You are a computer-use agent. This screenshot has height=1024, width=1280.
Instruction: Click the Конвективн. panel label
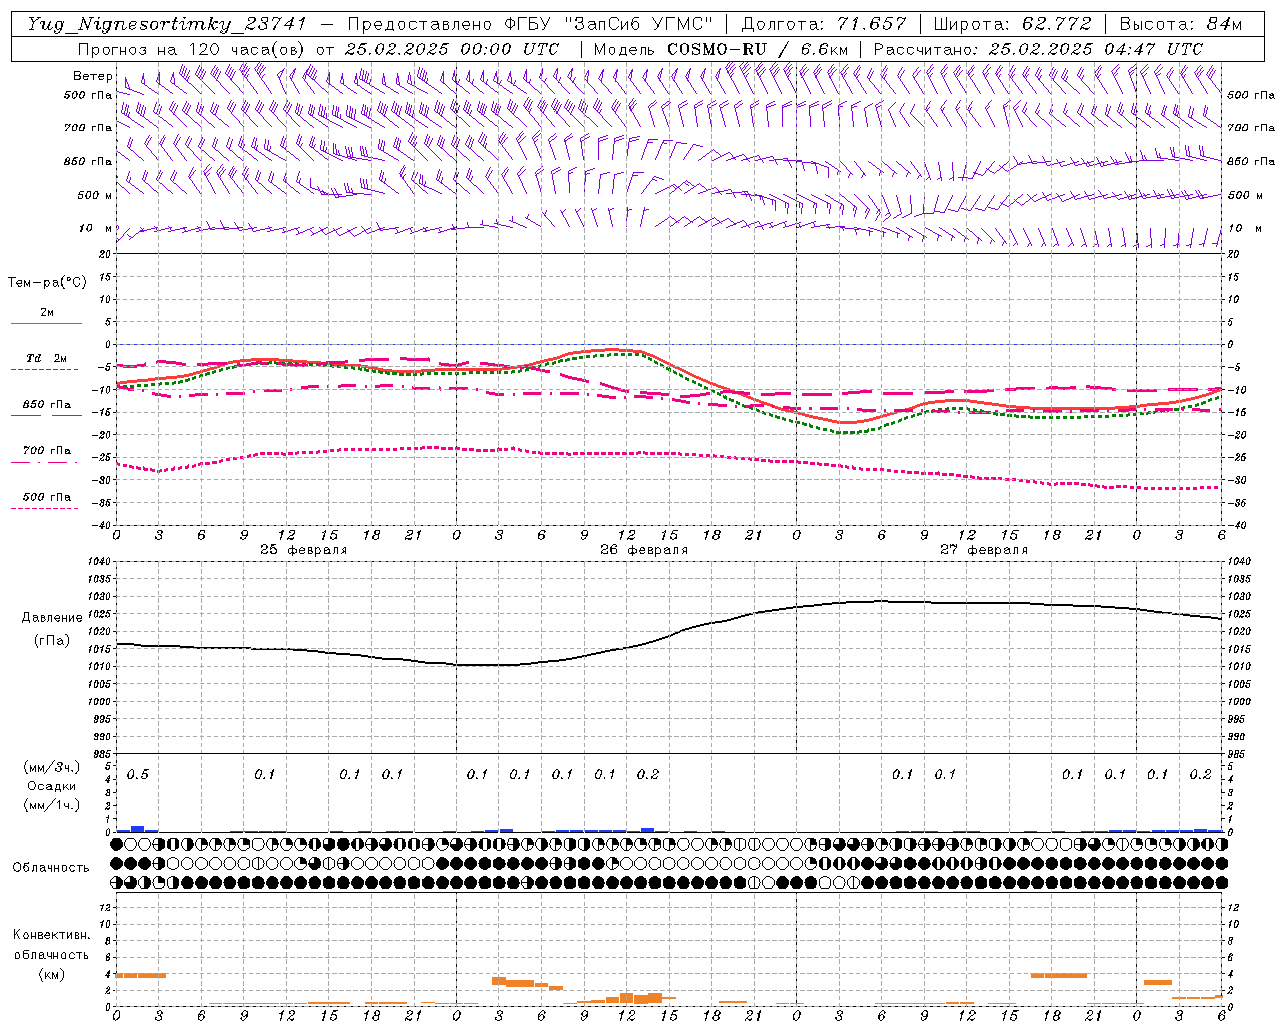[51, 935]
